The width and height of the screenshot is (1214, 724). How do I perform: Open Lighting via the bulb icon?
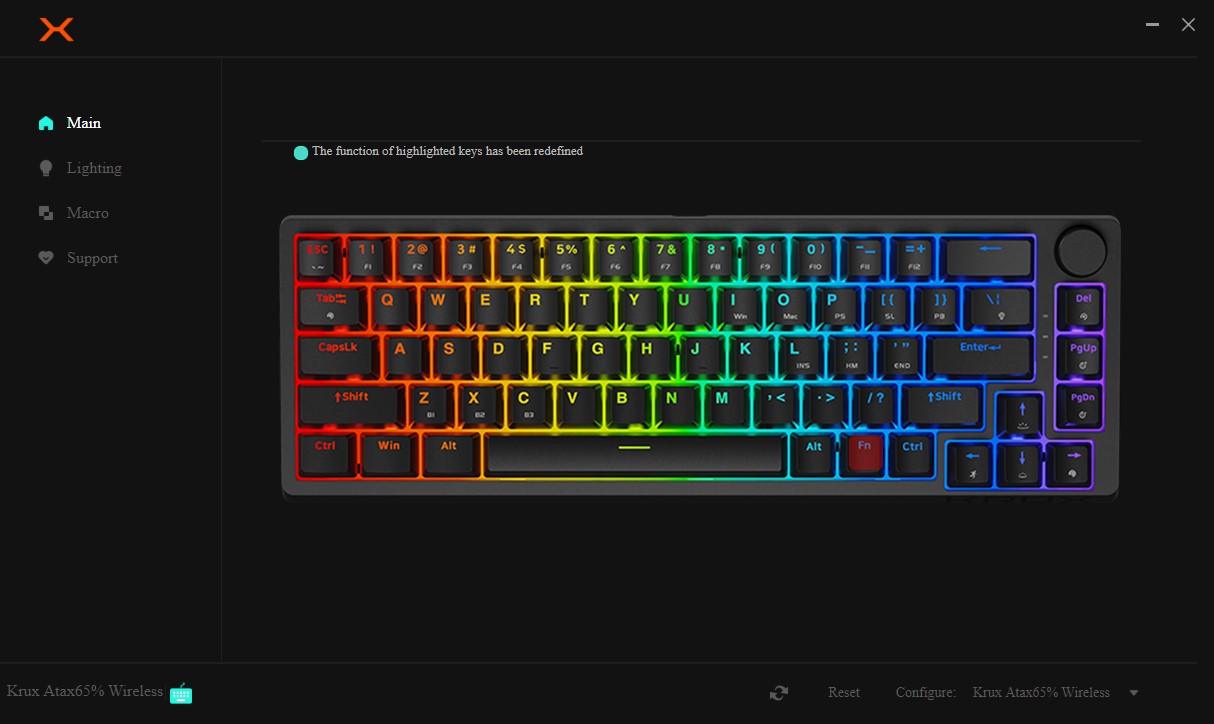(46, 168)
